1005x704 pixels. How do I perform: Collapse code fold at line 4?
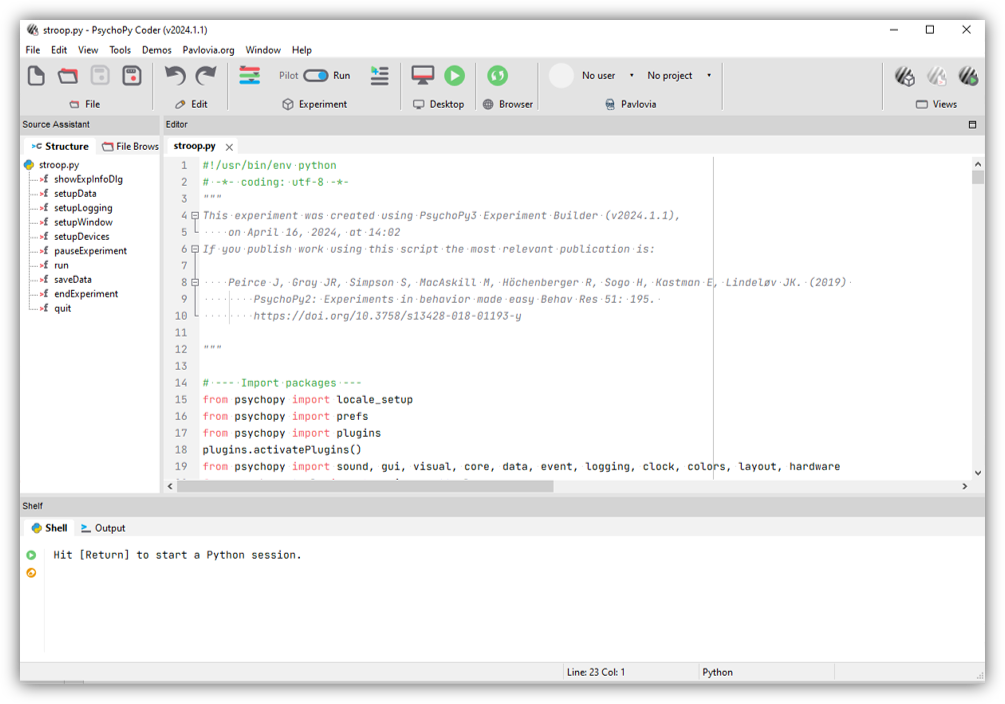195,215
